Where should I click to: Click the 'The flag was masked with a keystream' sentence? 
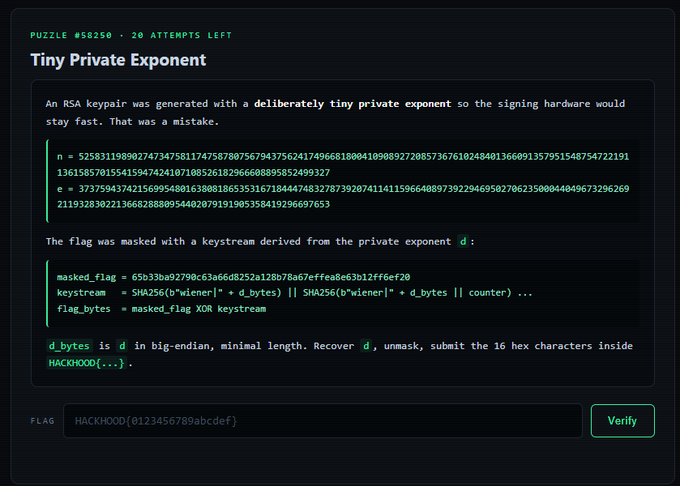click(260, 241)
